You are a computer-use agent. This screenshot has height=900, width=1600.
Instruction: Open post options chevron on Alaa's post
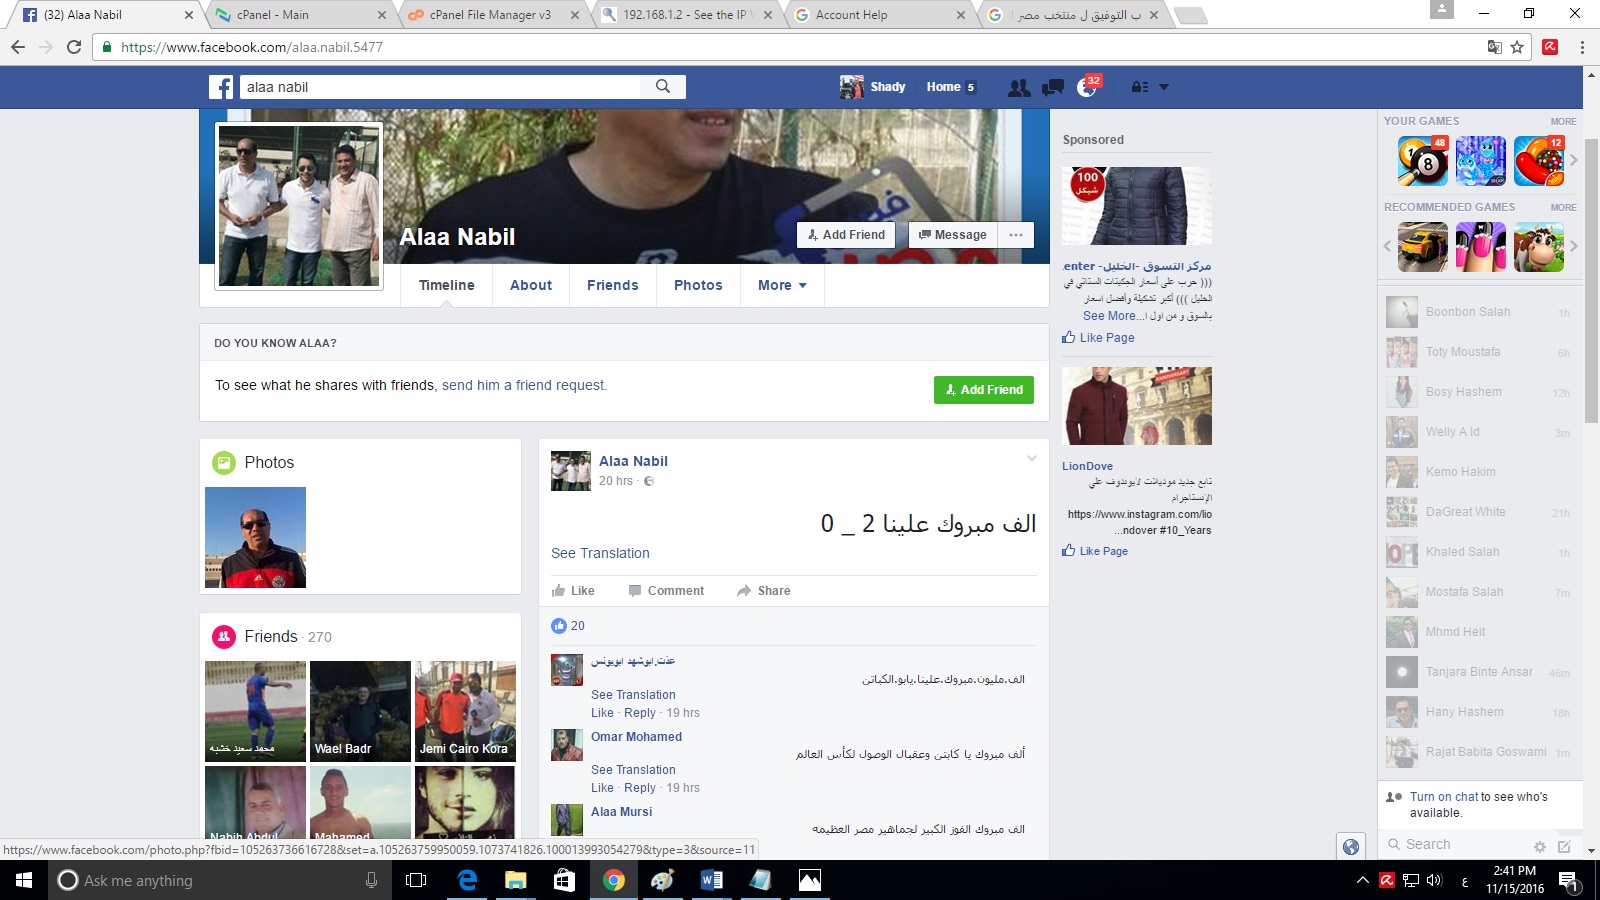click(1031, 459)
